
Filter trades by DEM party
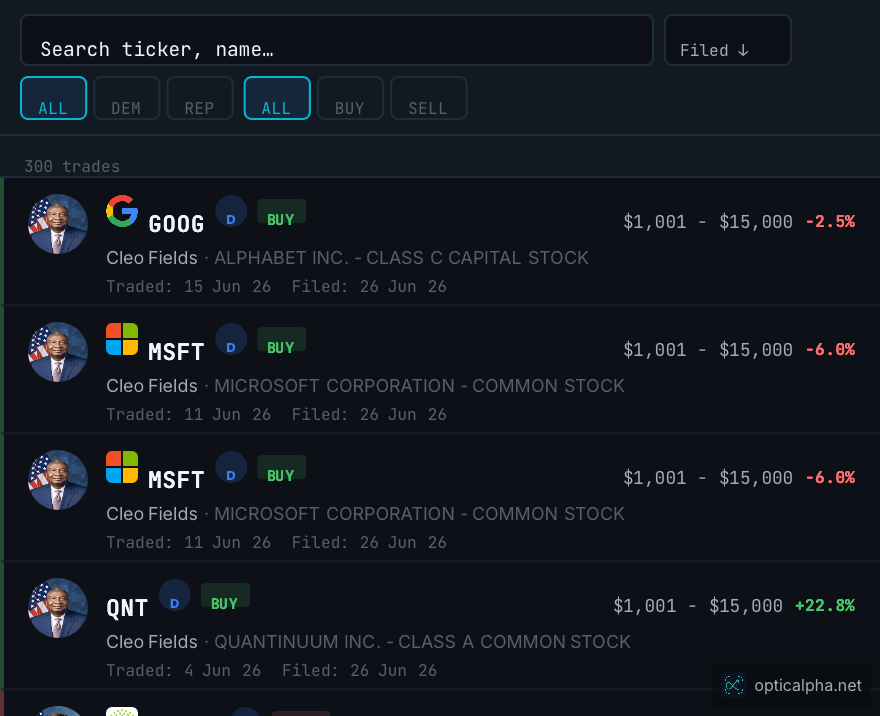tap(126, 98)
